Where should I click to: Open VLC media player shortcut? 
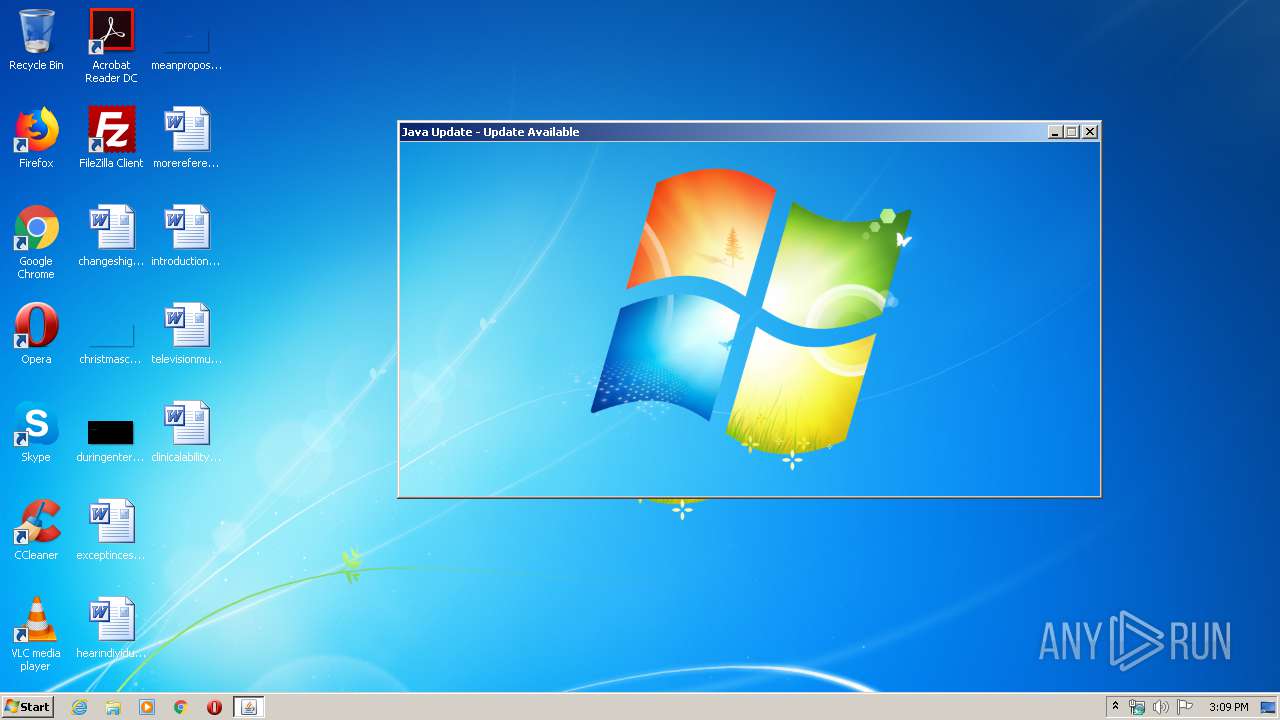pos(36,634)
